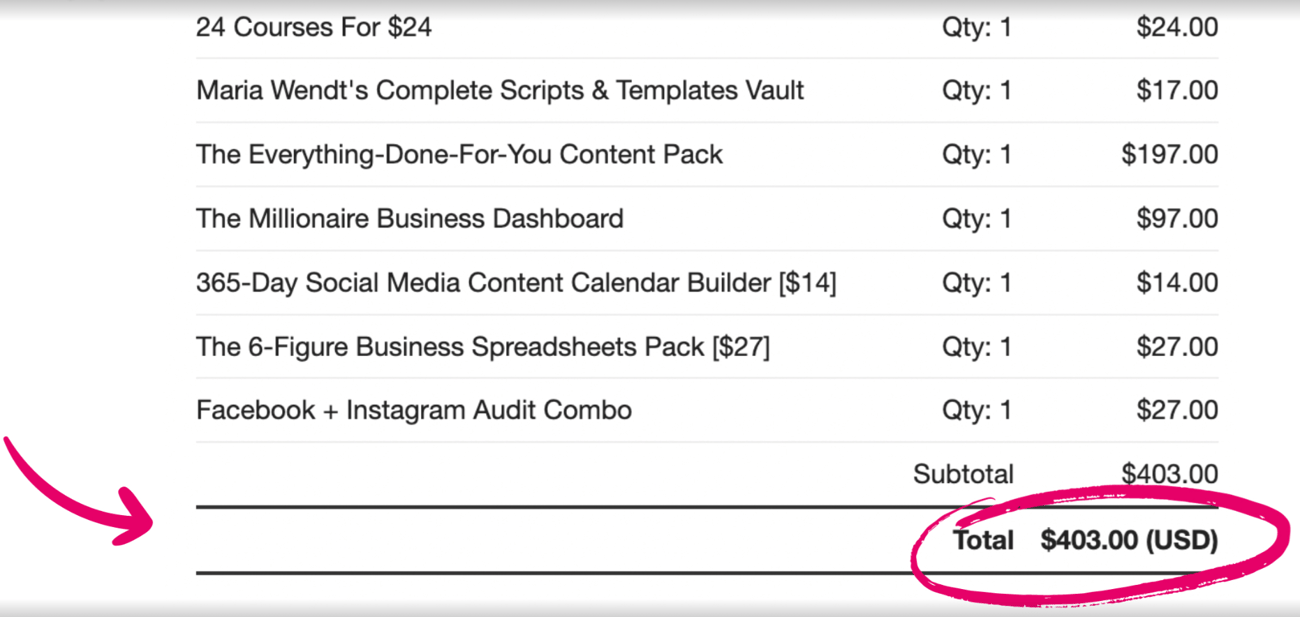Click Qty for The Millionaire Business Dashboard
Viewport: 1300px width, 617px height.
(x=976, y=219)
